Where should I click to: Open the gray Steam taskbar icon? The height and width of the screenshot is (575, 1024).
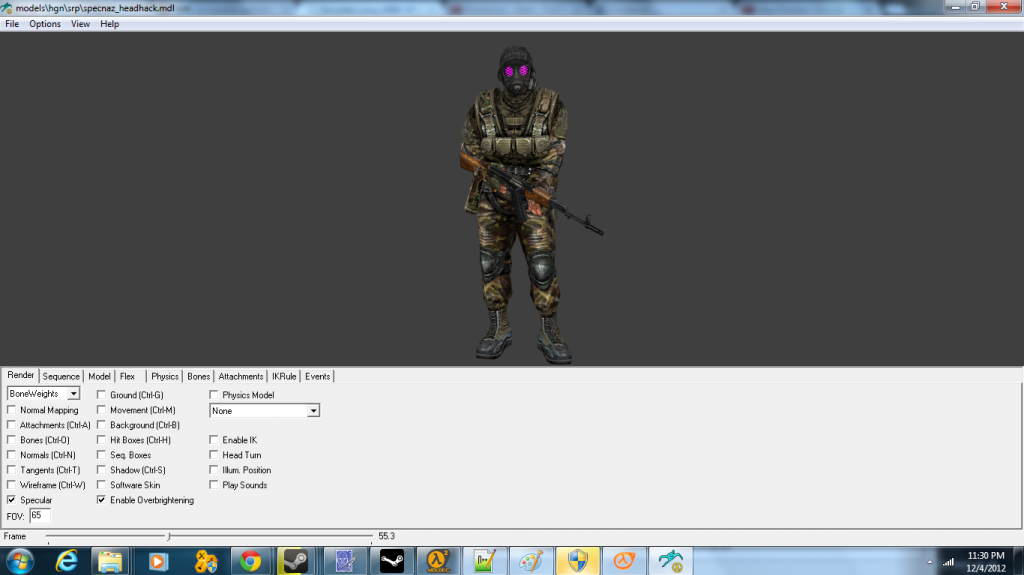(296, 561)
